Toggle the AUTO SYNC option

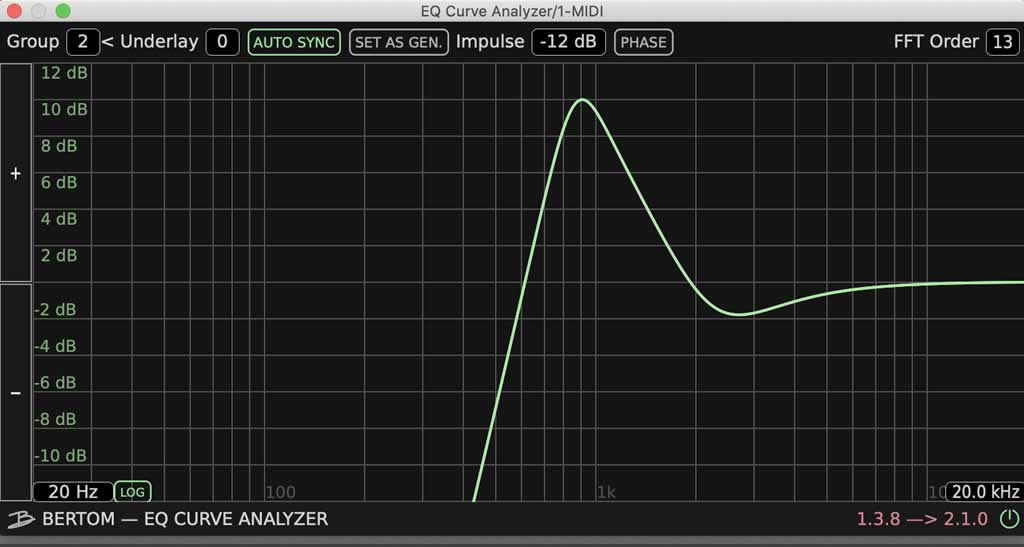[295, 43]
